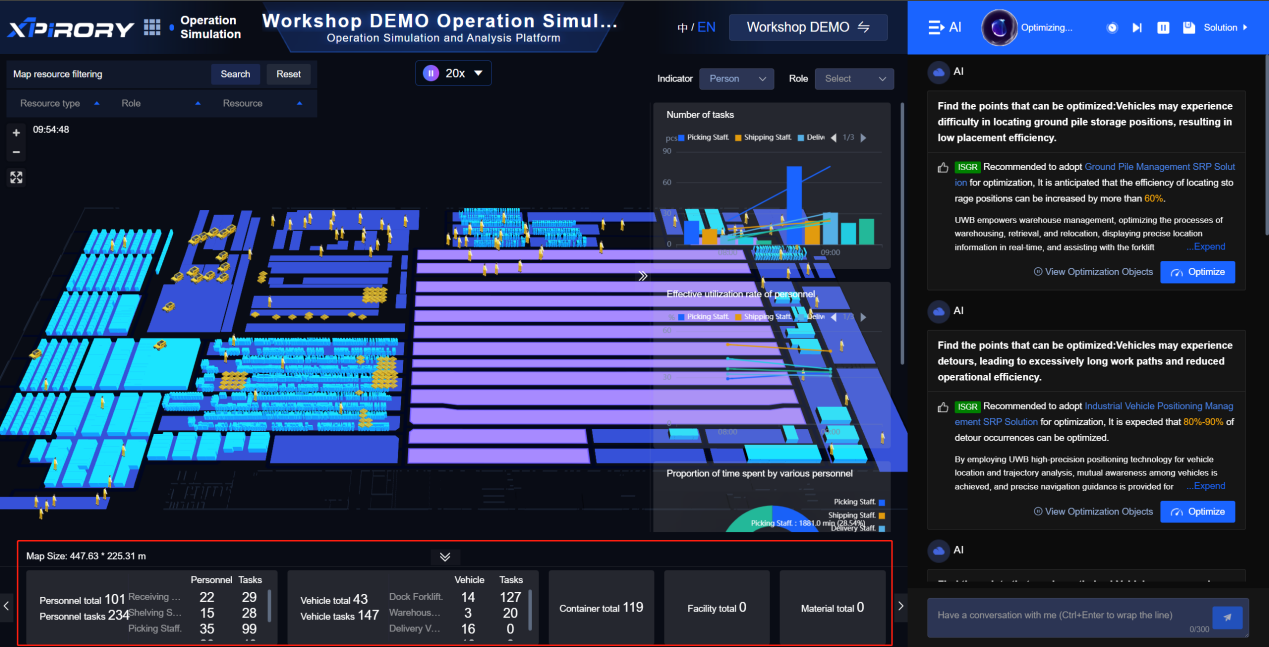Screen dimensions: 1269x647
Task: Open Ground Pile Management SRP Solution link
Action: pos(1159,167)
